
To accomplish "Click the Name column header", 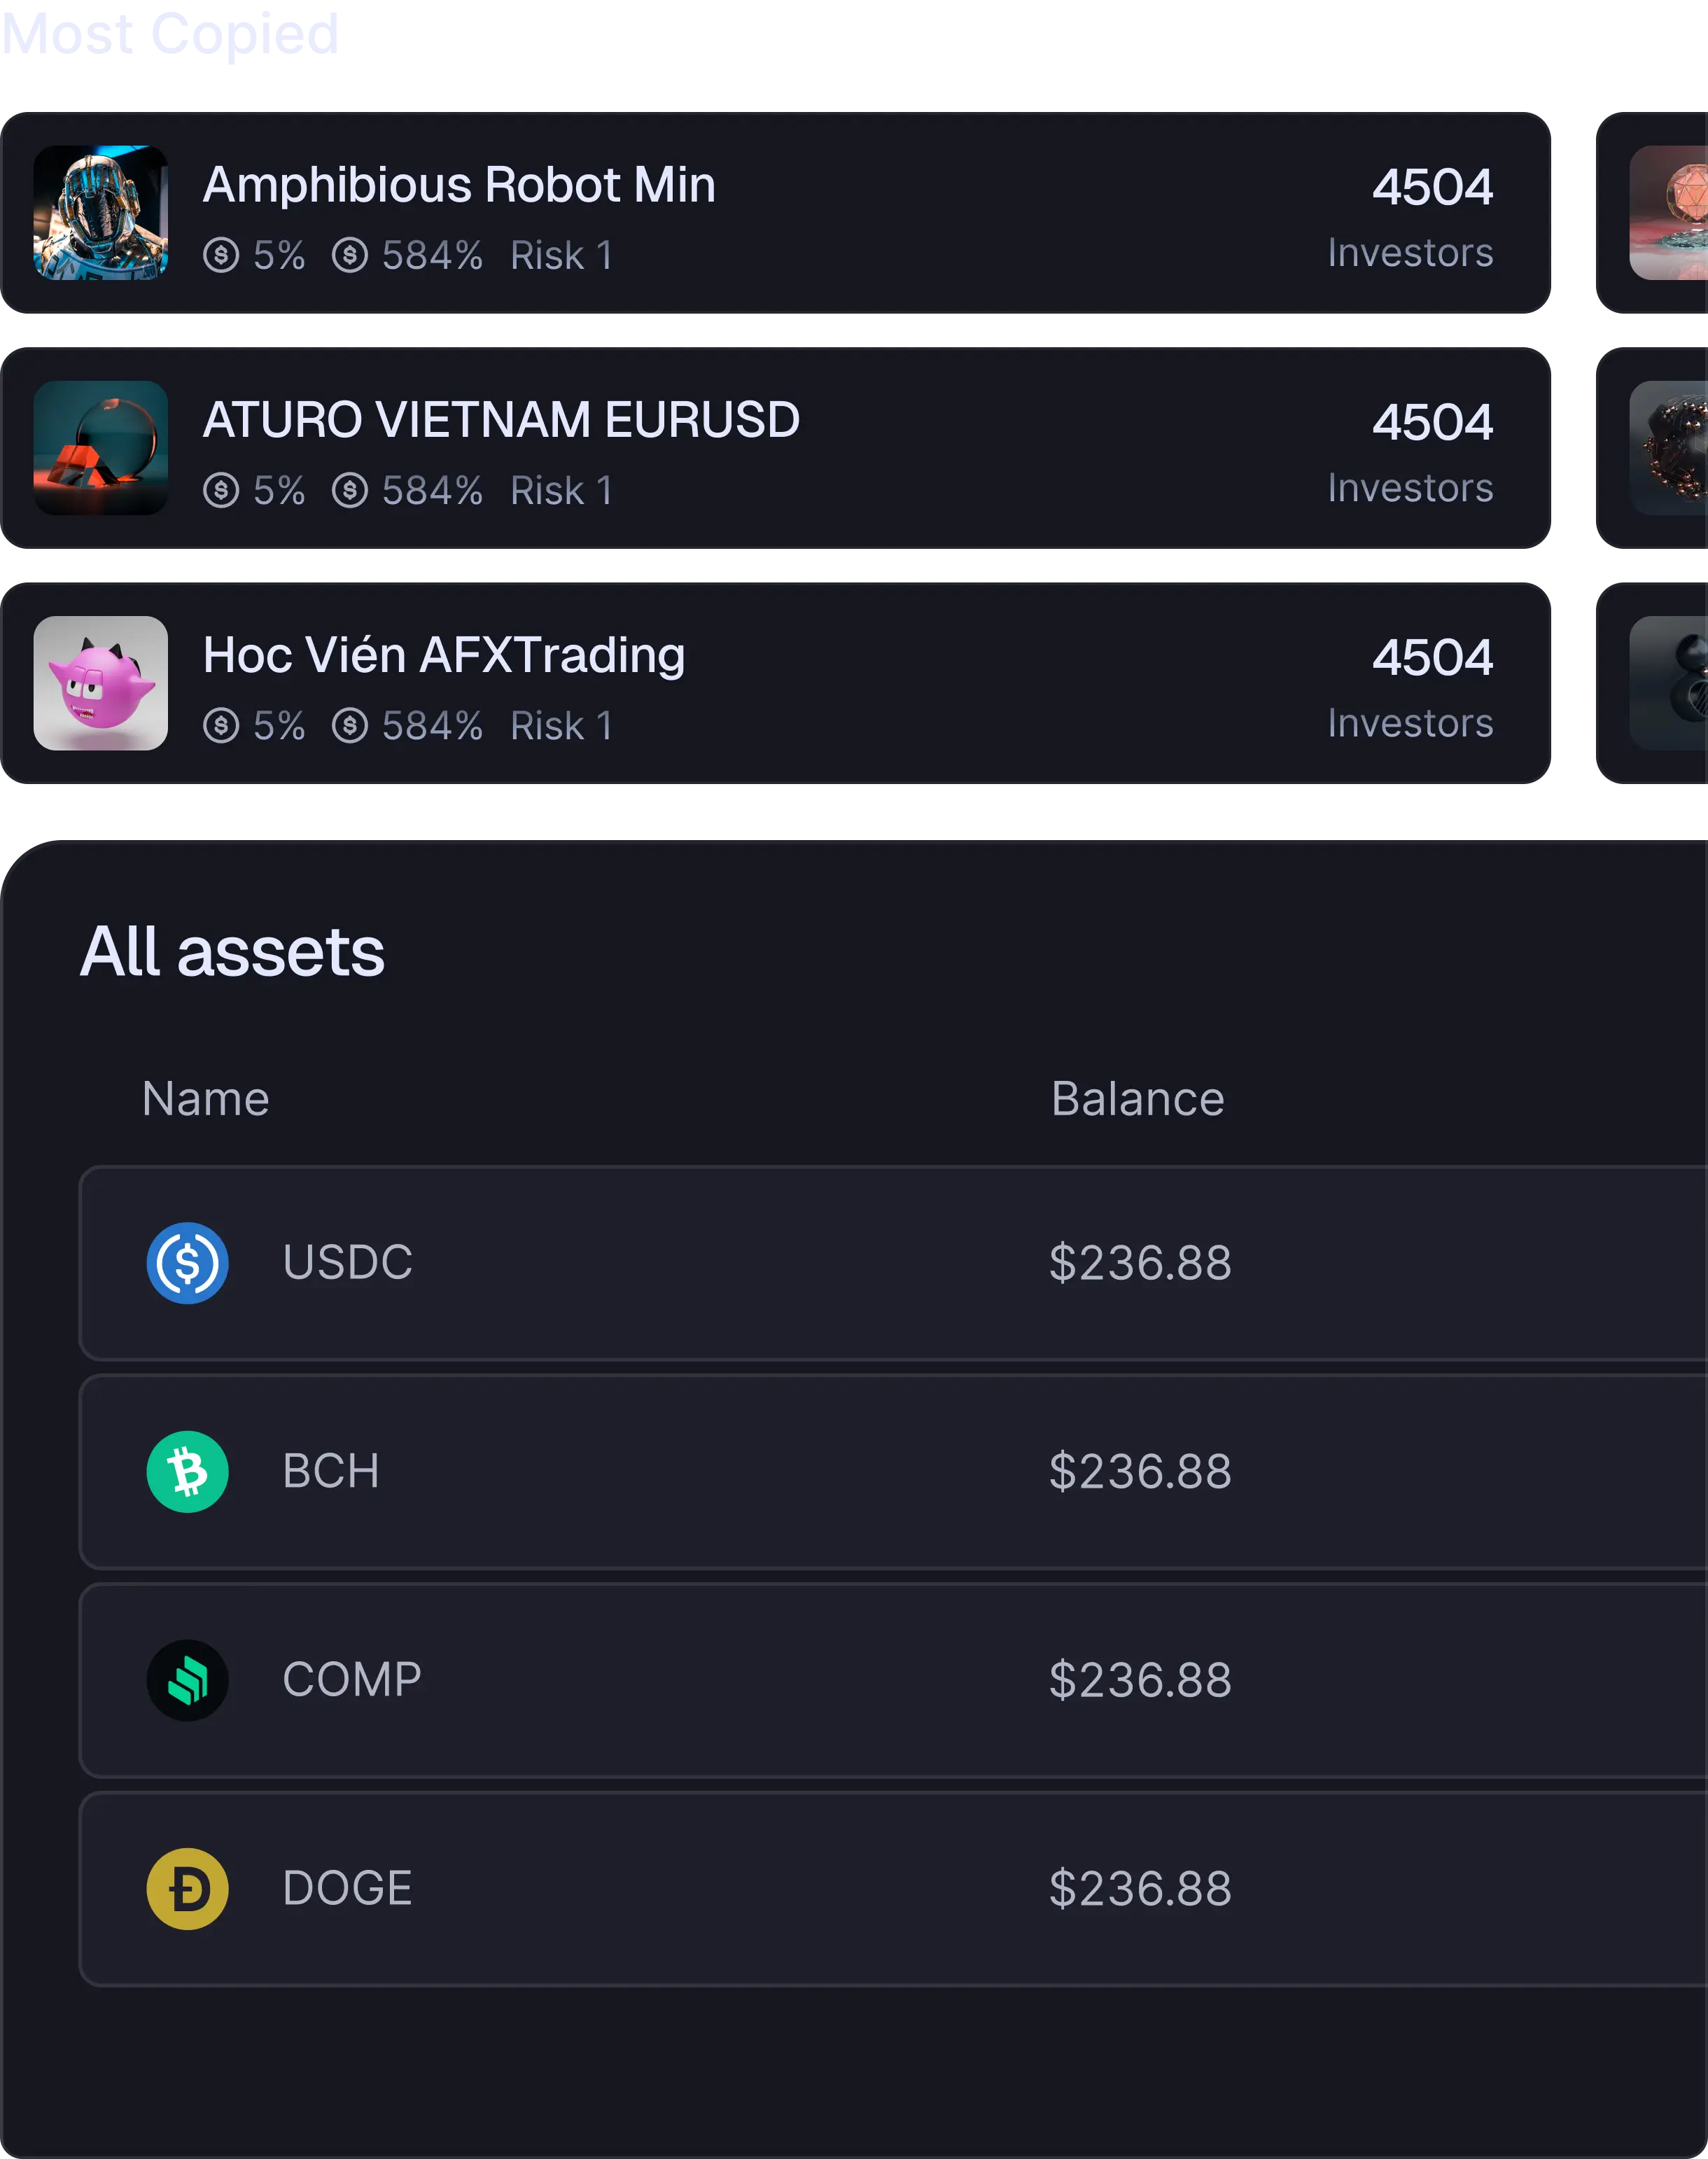I will click(x=206, y=1098).
